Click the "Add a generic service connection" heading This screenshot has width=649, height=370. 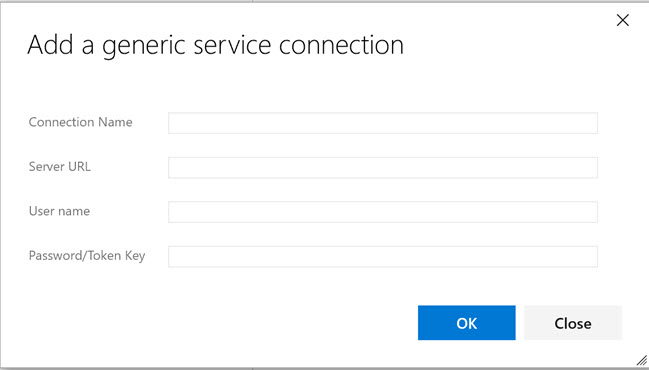click(x=215, y=46)
